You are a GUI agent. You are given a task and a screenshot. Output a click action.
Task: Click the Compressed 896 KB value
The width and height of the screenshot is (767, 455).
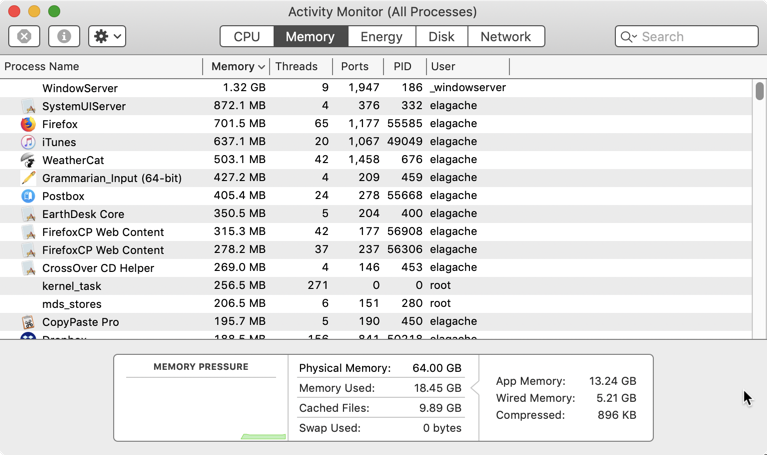tap(617, 415)
